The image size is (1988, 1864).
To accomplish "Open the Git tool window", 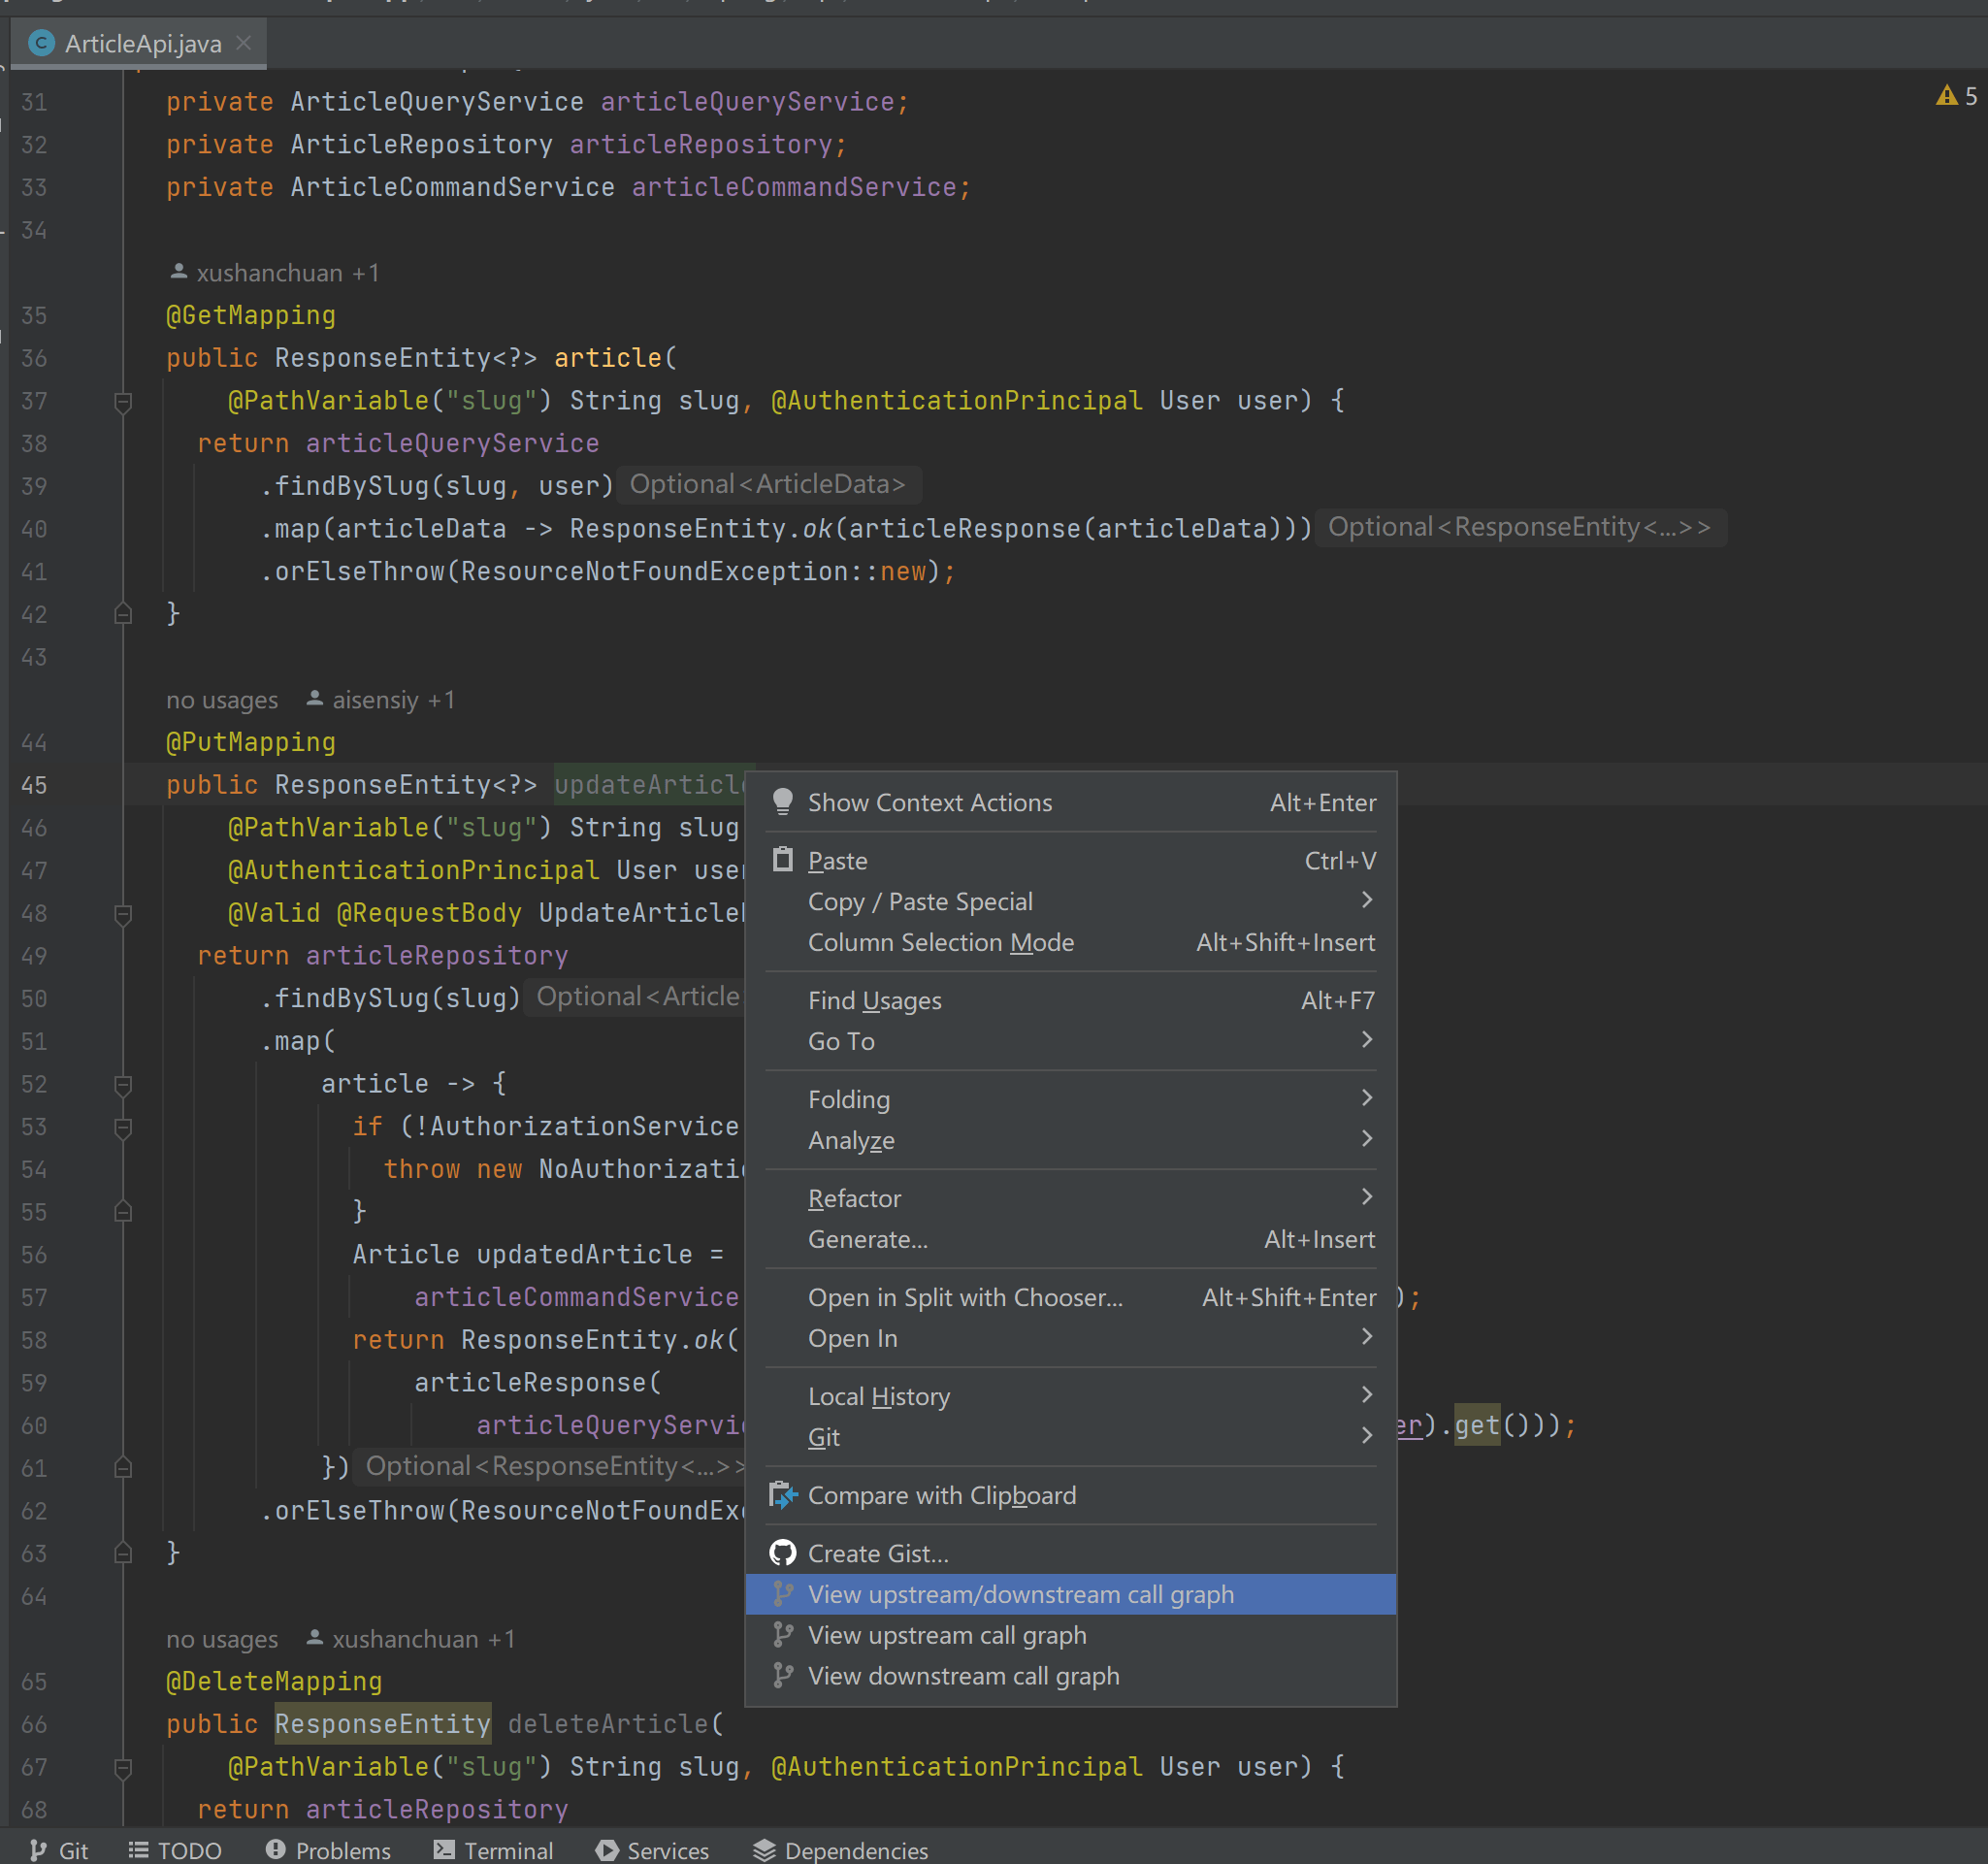I will [60, 1850].
